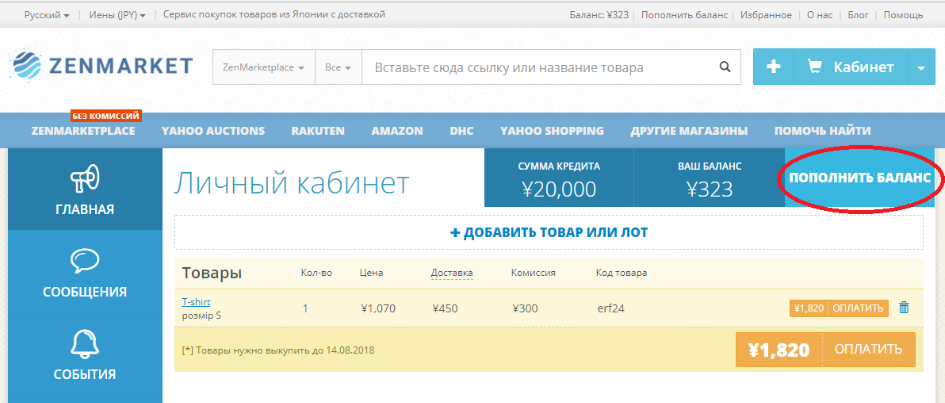Viewport: 945px width, 403px height.
Task: Pay ¥1,820 for the T-shirt row
Action: pyautogui.click(x=839, y=308)
